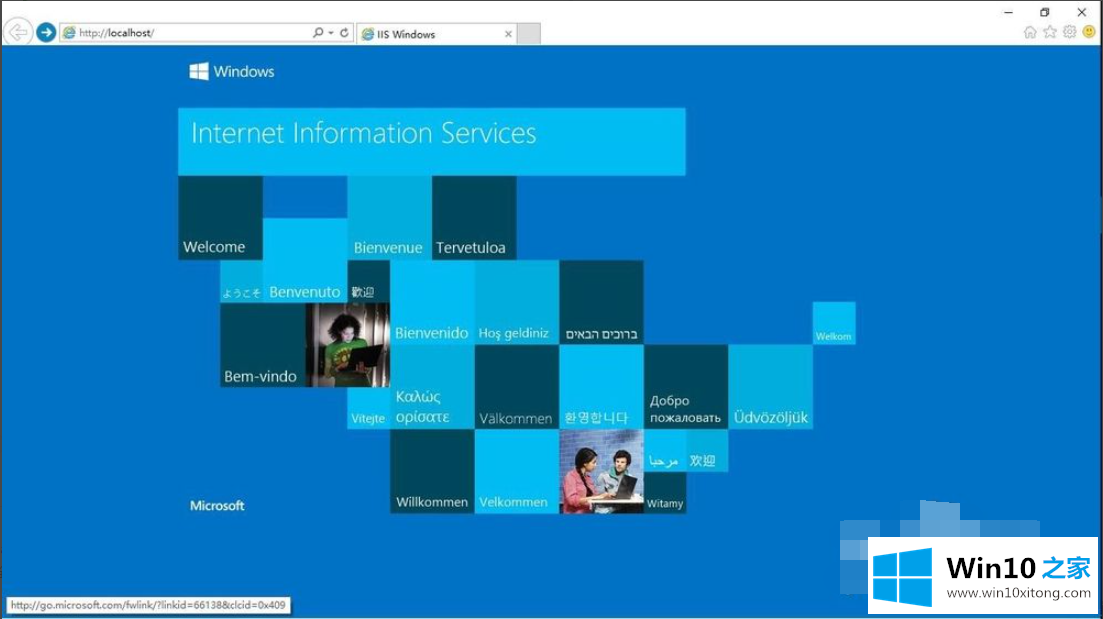Image resolution: width=1103 pixels, height=619 pixels.
Task: Click the Hoş geldiniz tile
Action: click(517, 302)
